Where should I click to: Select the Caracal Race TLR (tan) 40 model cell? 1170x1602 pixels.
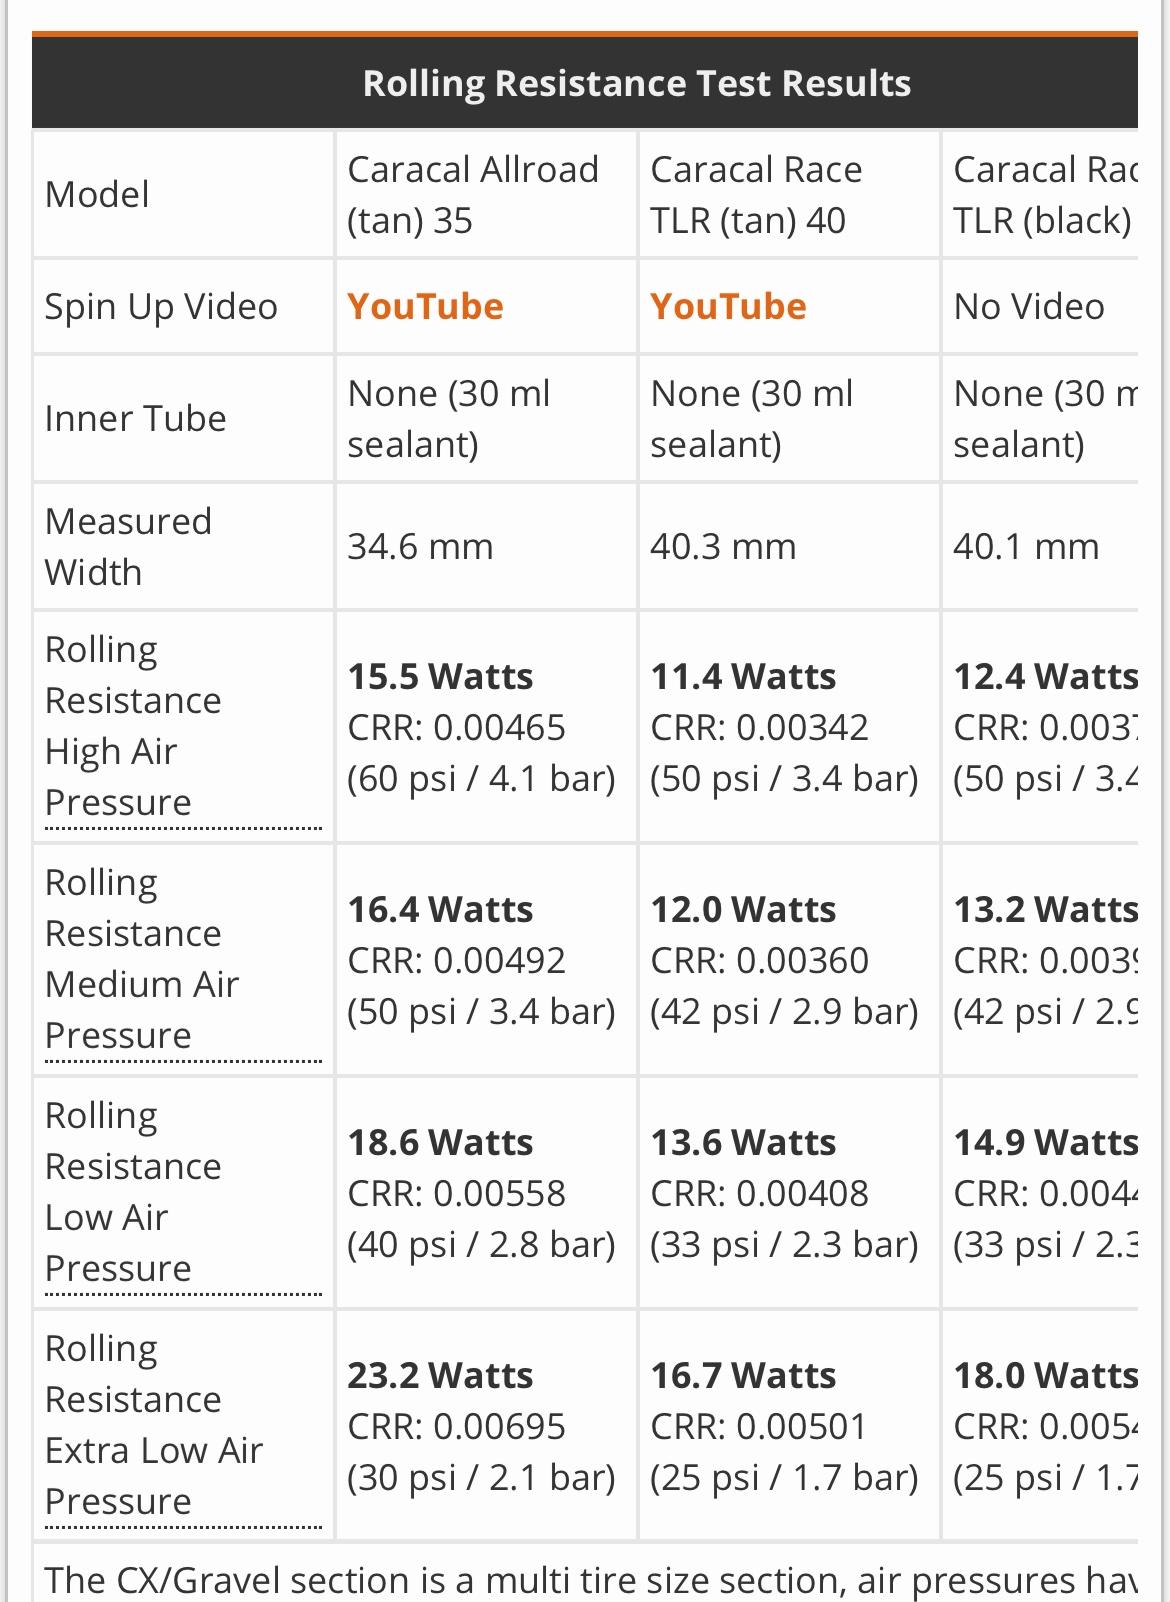coord(756,195)
